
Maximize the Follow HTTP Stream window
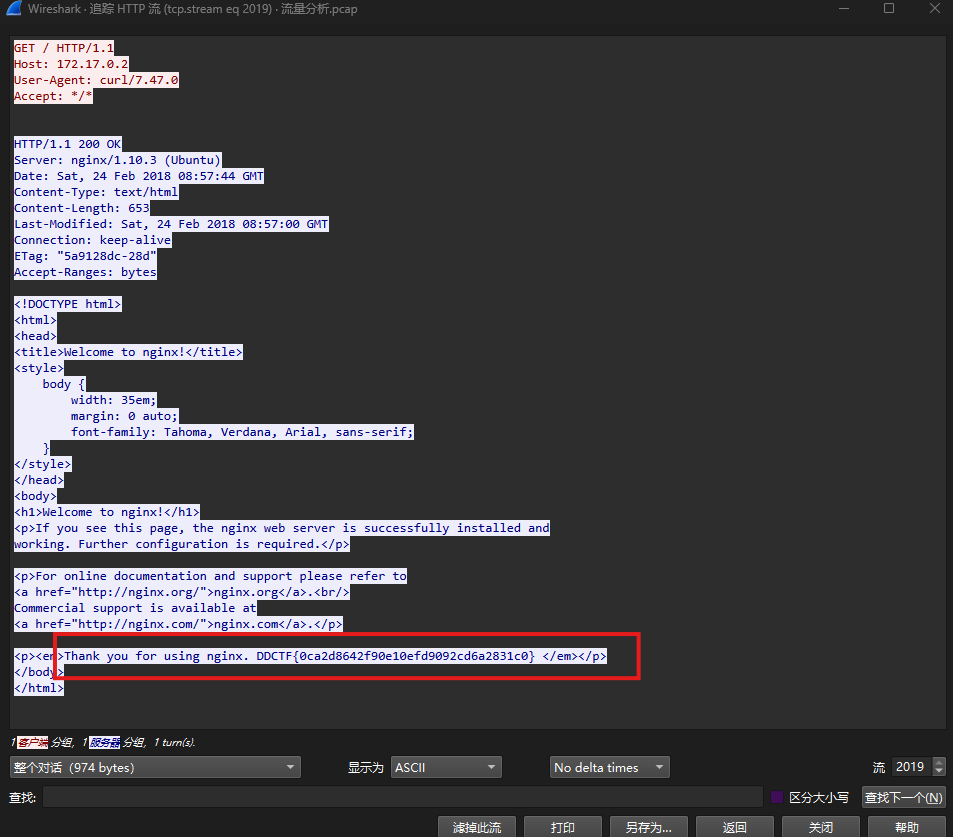[x=889, y=9]
